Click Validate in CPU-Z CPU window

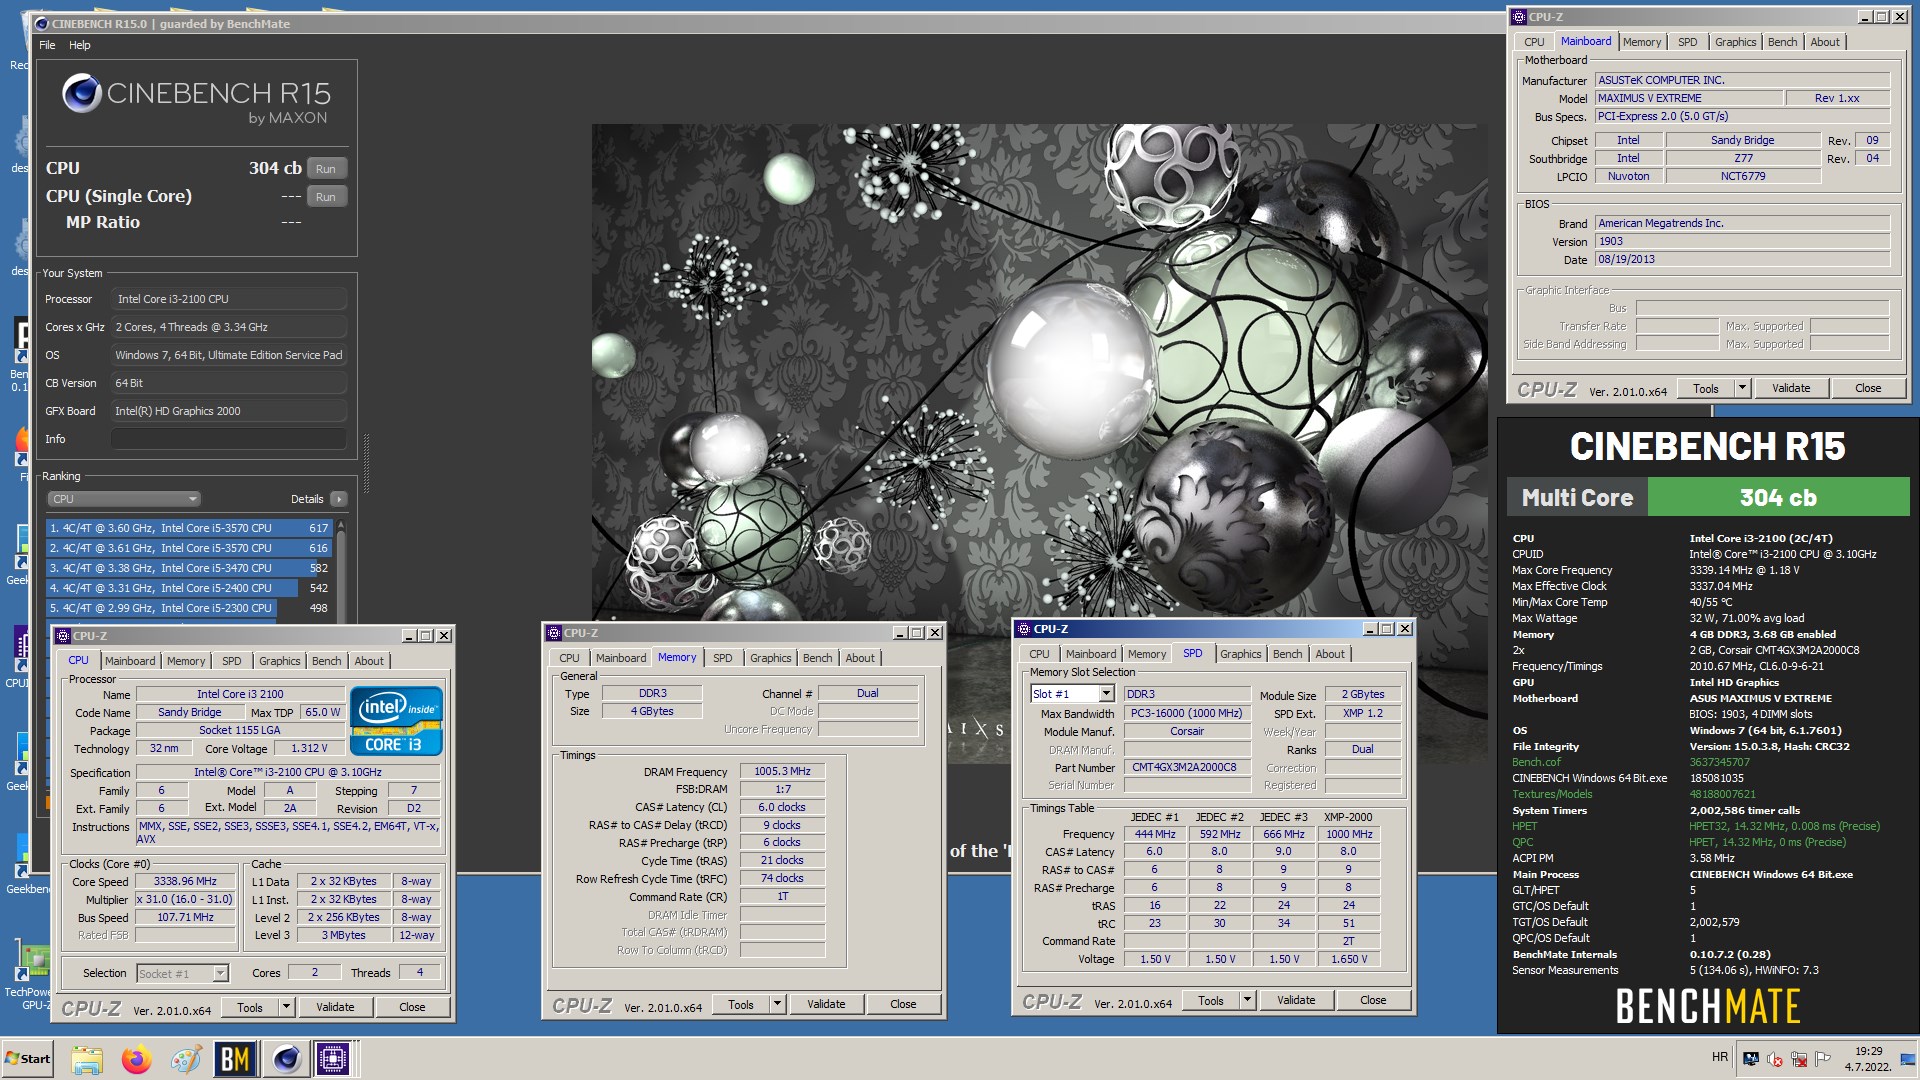tap(335, 1007)
